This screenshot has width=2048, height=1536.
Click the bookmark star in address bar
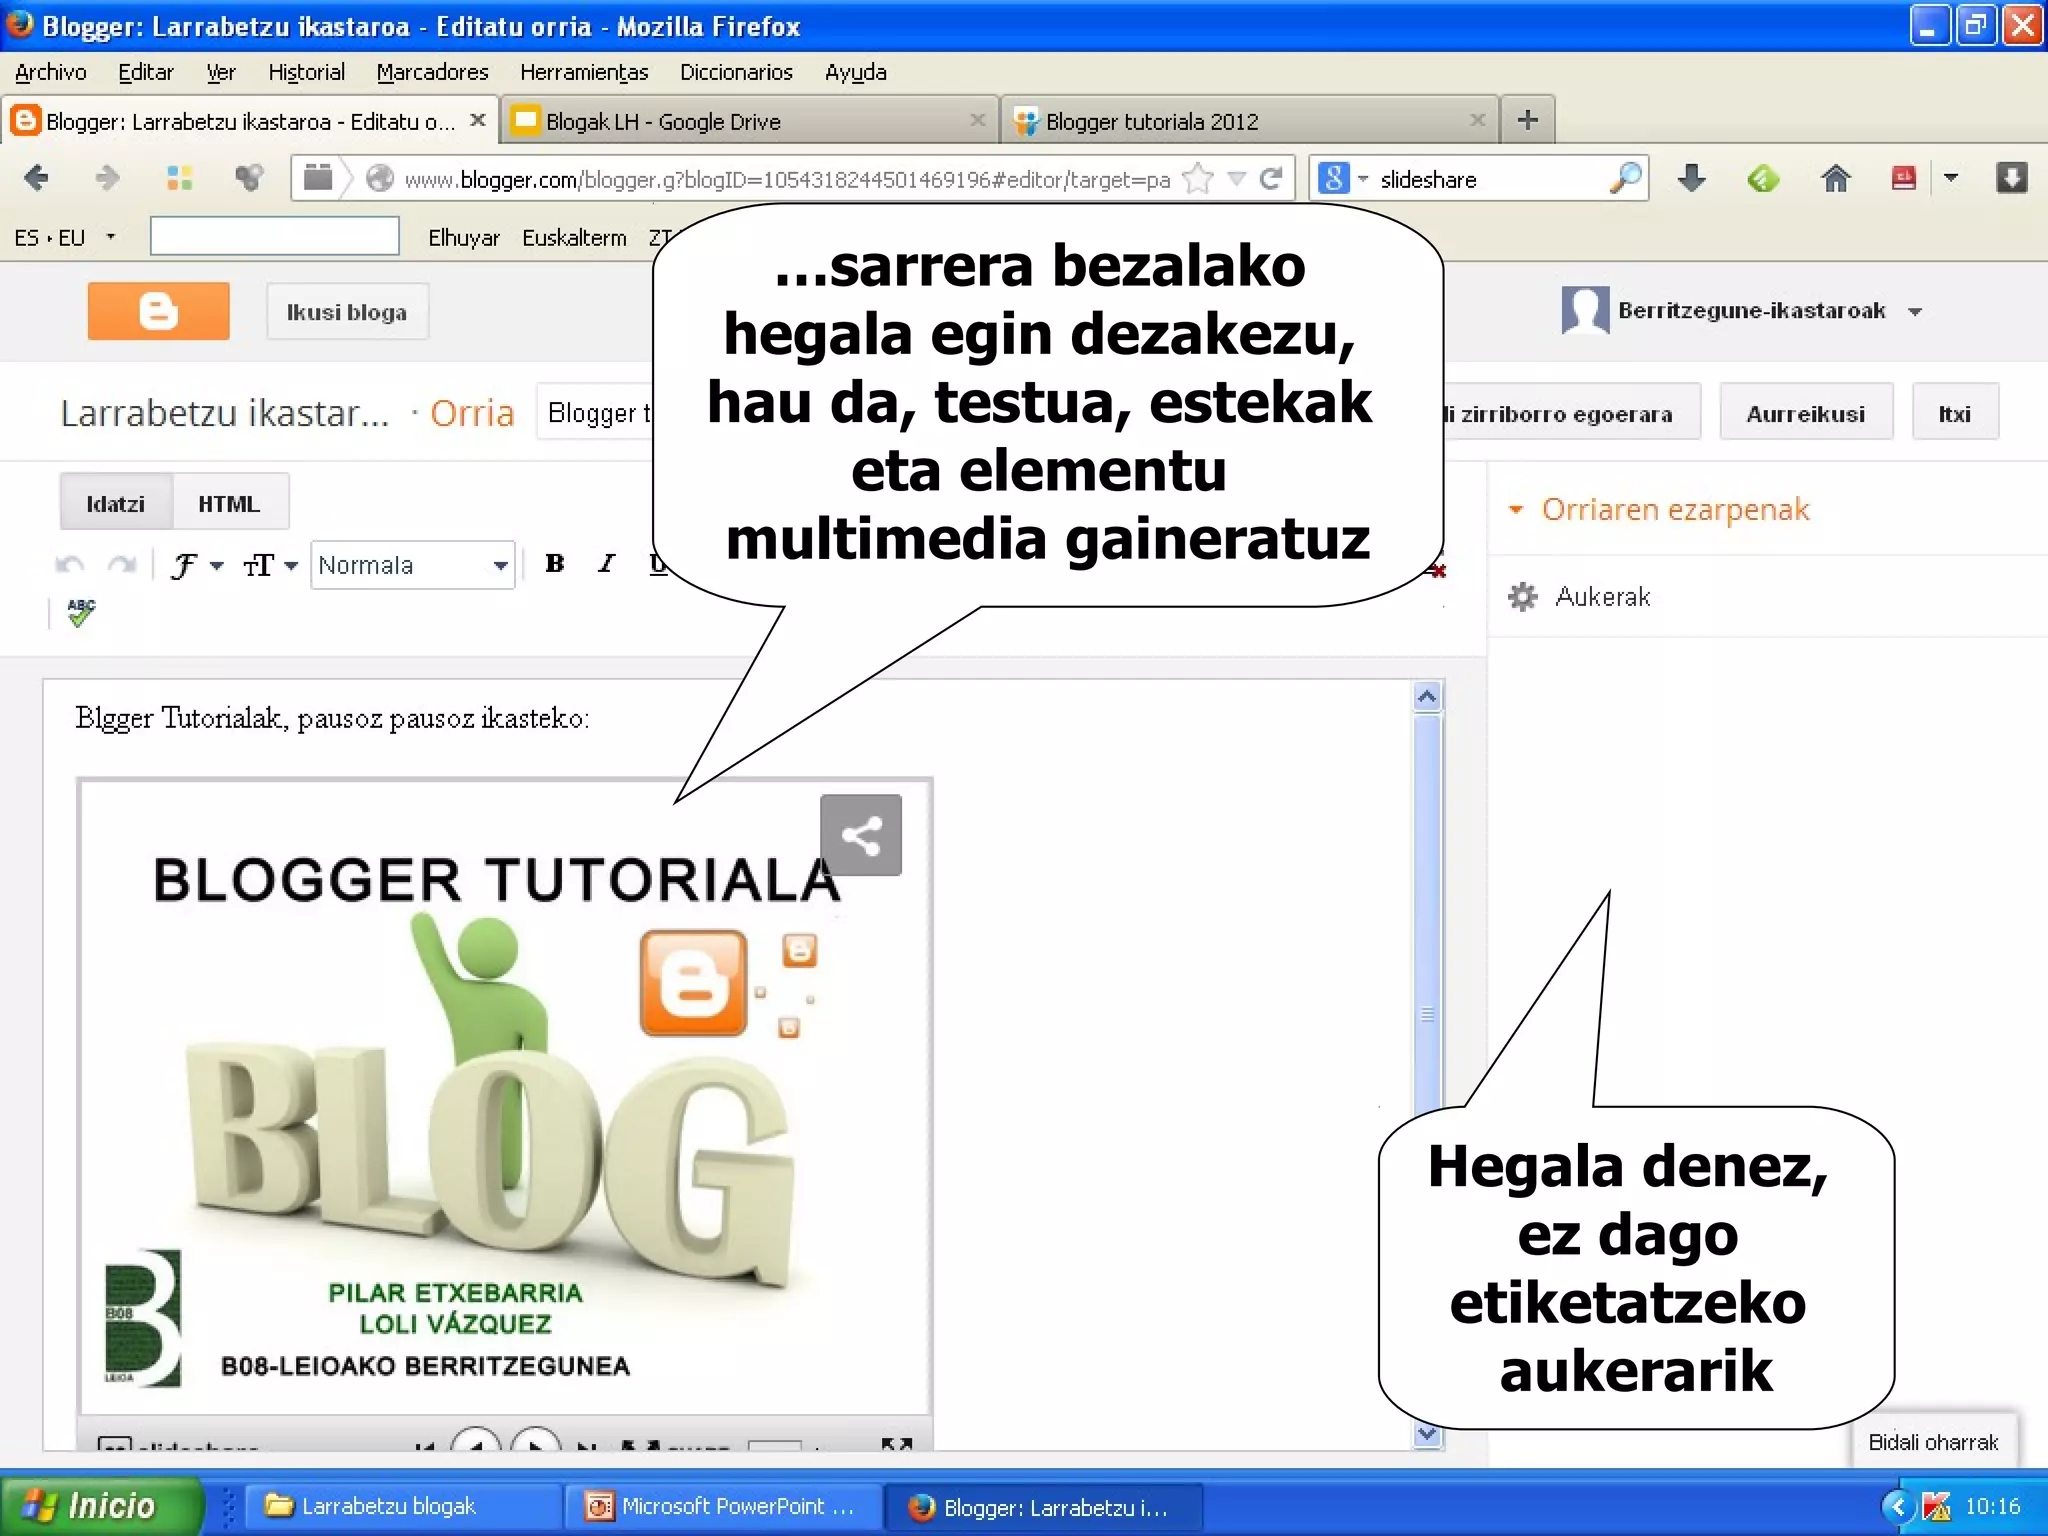pos(1197,179)
